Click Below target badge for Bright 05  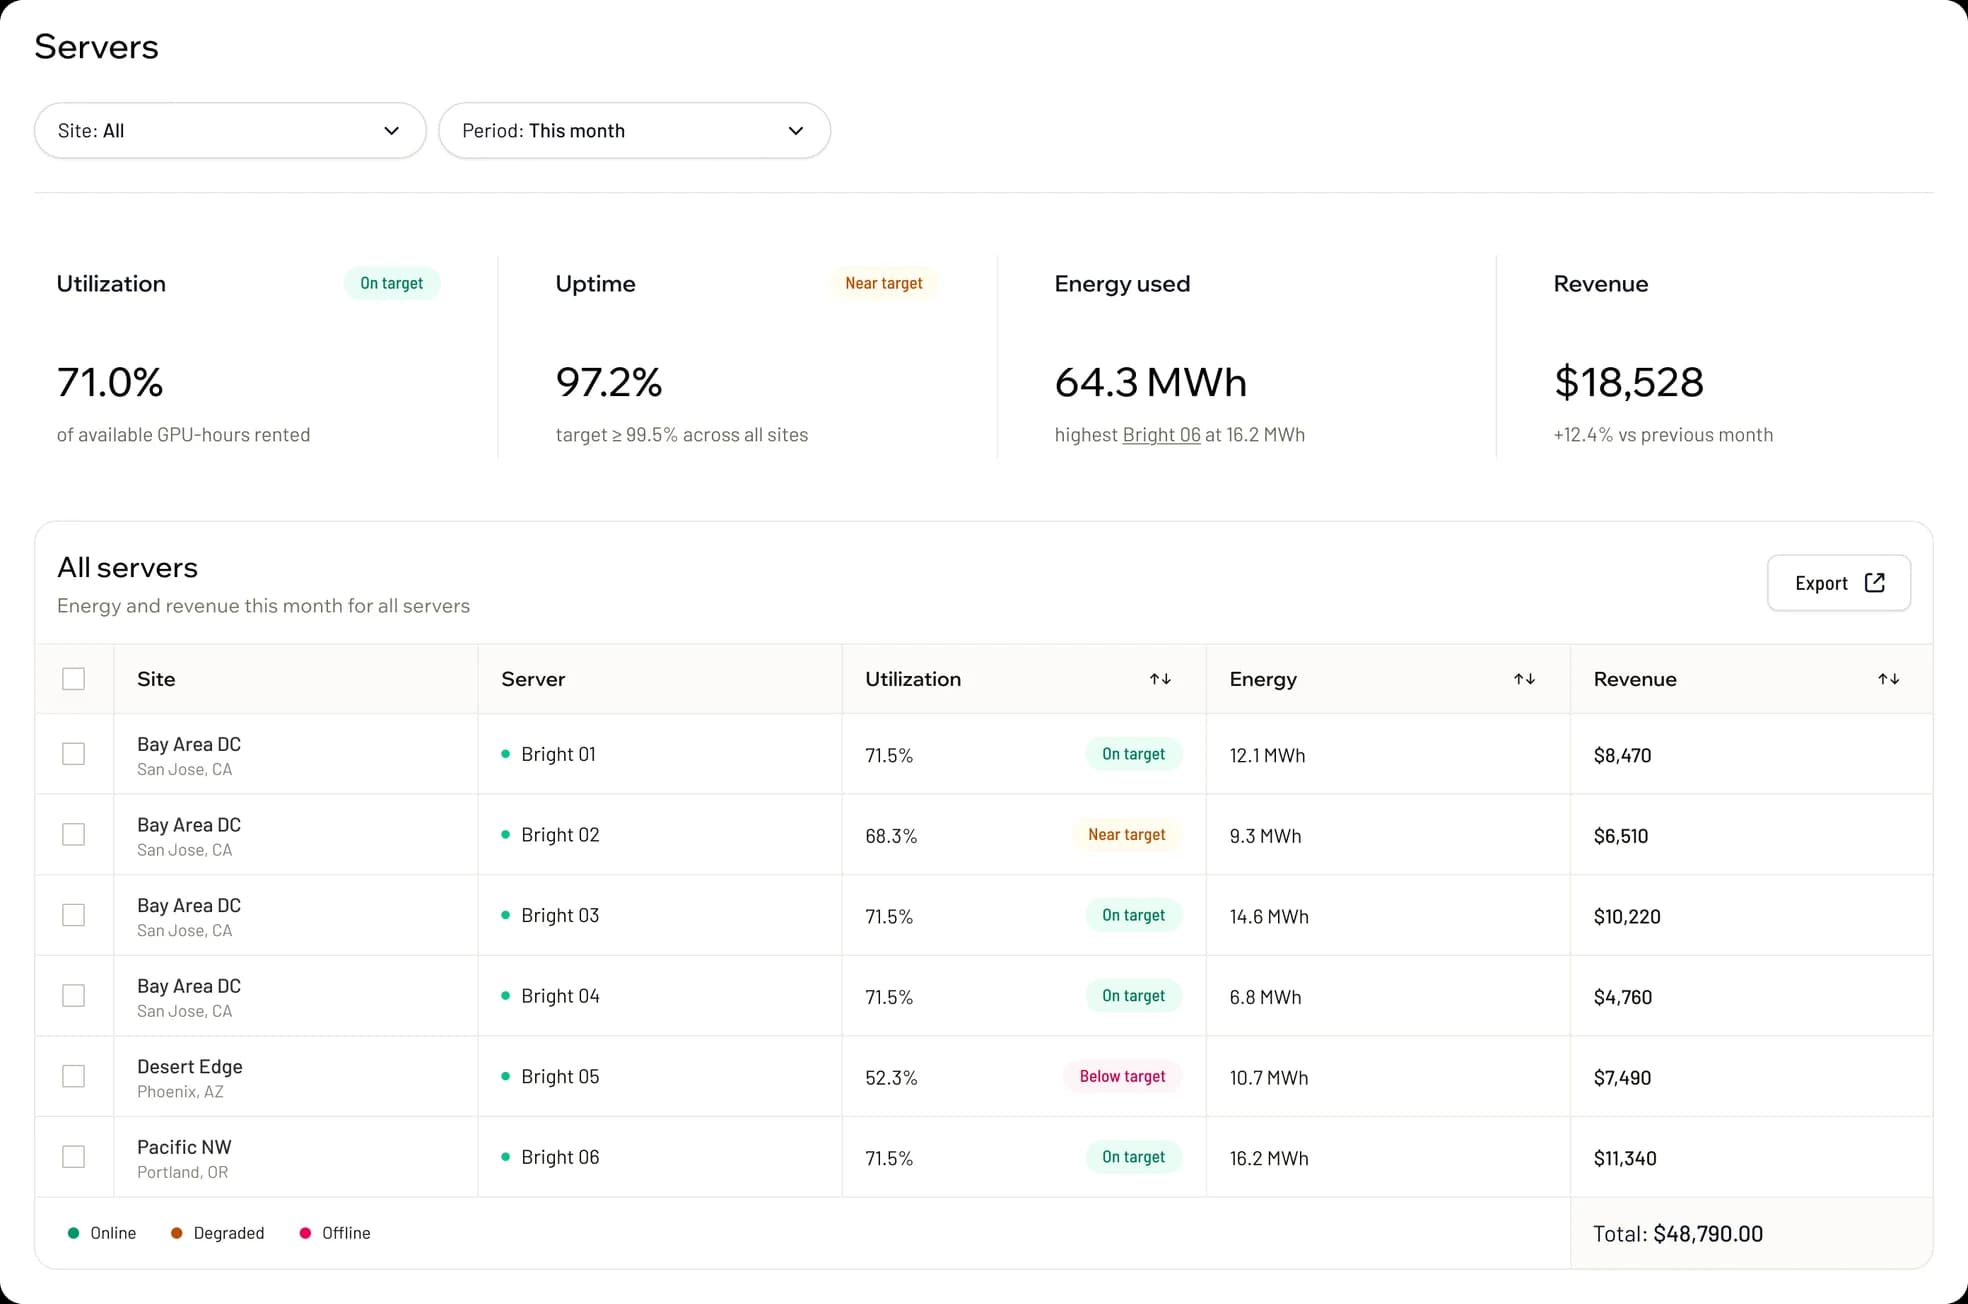(1122, 1076)
